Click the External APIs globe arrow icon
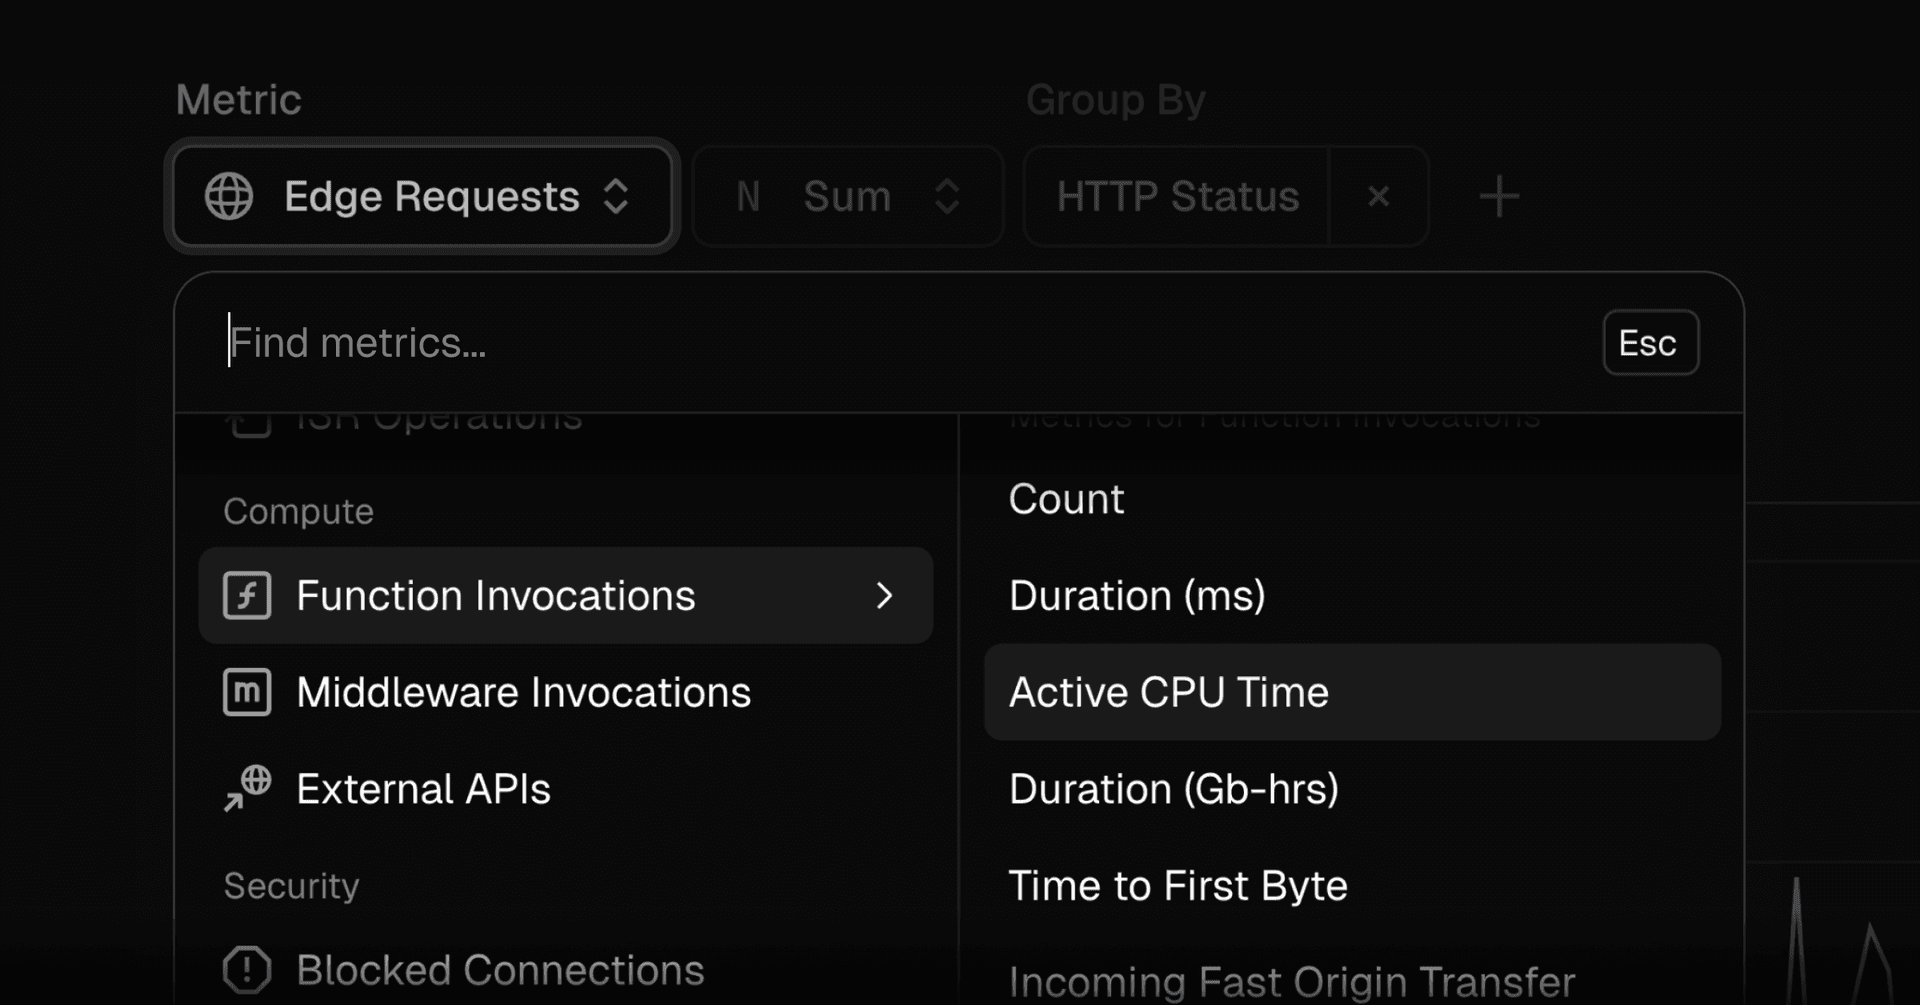Image resolution: width=1920 pixels, height=1005 pixels. click(247, 789)
